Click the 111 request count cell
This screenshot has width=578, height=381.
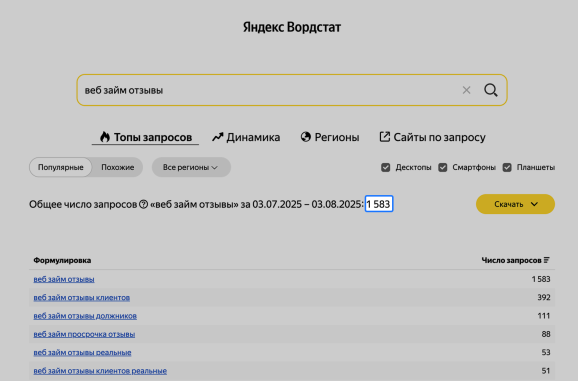pyautogui.click(x=544, y=316)
